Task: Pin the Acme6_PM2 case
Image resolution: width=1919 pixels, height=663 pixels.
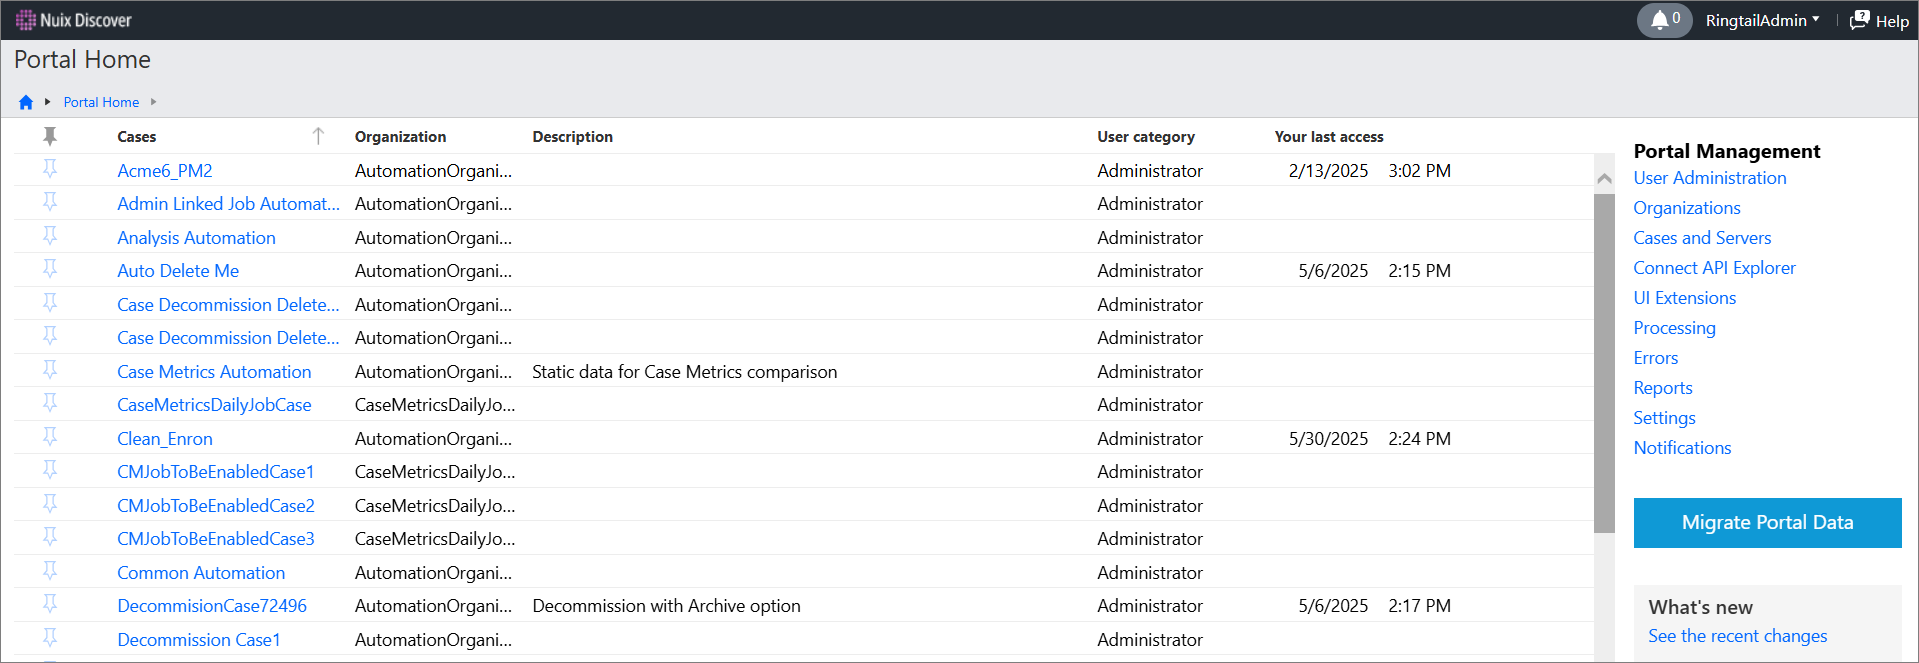Action: pyautogui.click(x=50, y=170)
